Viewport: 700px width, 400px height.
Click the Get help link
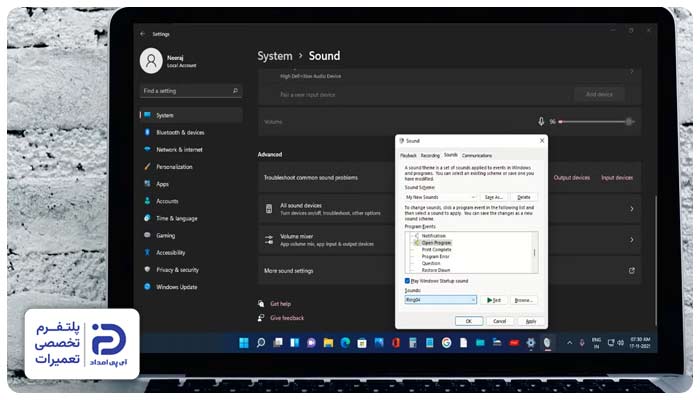point(280,304)
